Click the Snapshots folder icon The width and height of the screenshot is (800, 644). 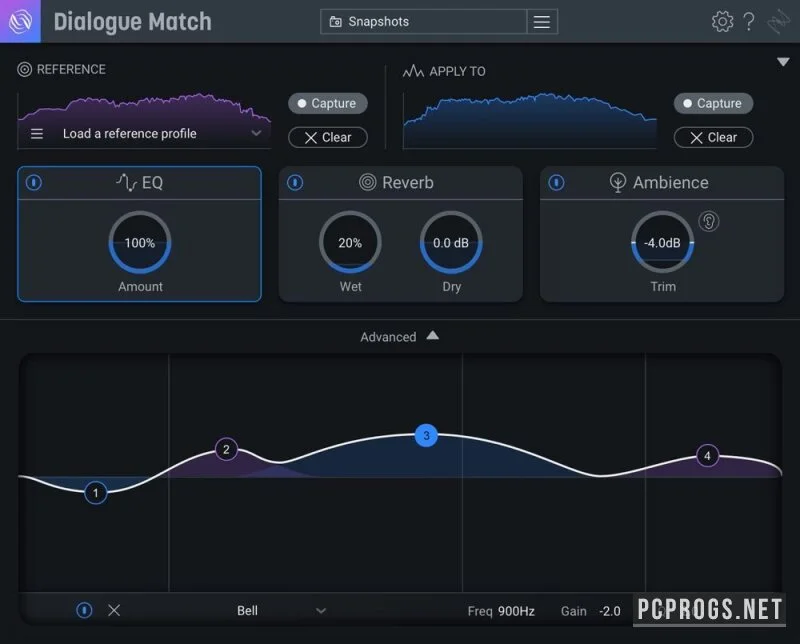tap(335, 21)
